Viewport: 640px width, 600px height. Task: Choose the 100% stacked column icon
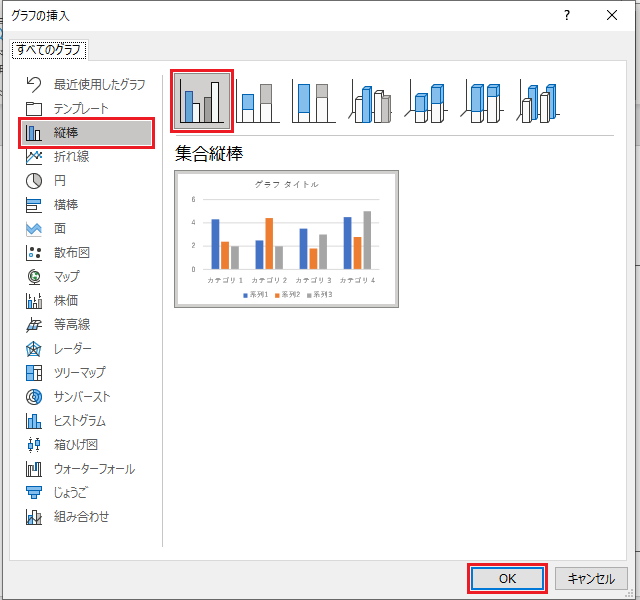[315, 101]
